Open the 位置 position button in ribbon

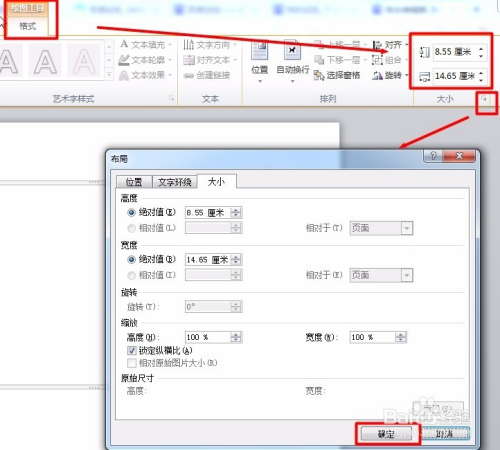[260, 62]
